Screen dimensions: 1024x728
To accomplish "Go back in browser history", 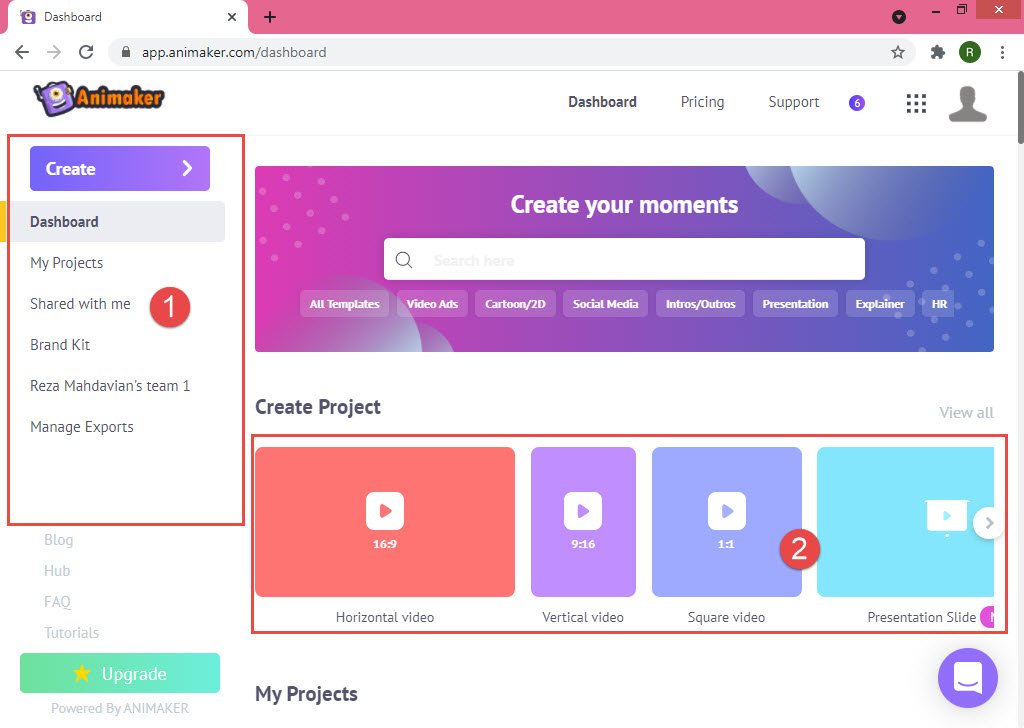I will pyautogui.click(x=22, y=52).
